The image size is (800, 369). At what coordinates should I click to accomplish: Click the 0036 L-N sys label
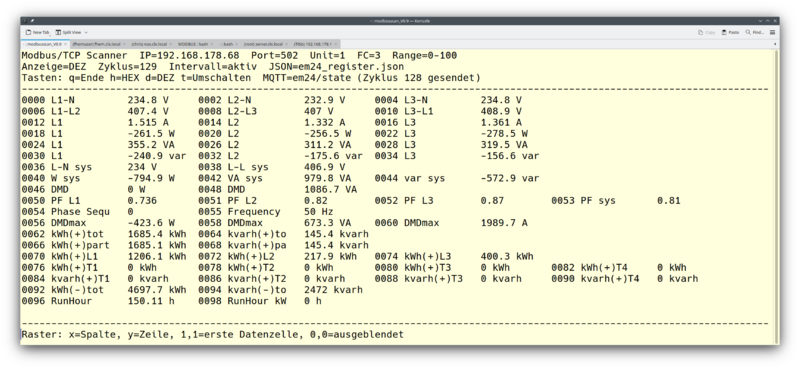tap(57, 167)
